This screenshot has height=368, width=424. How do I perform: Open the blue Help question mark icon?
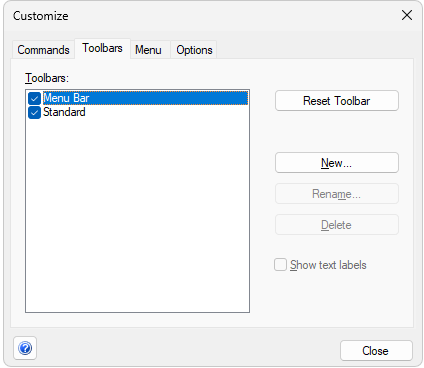(x=25, y=348)
